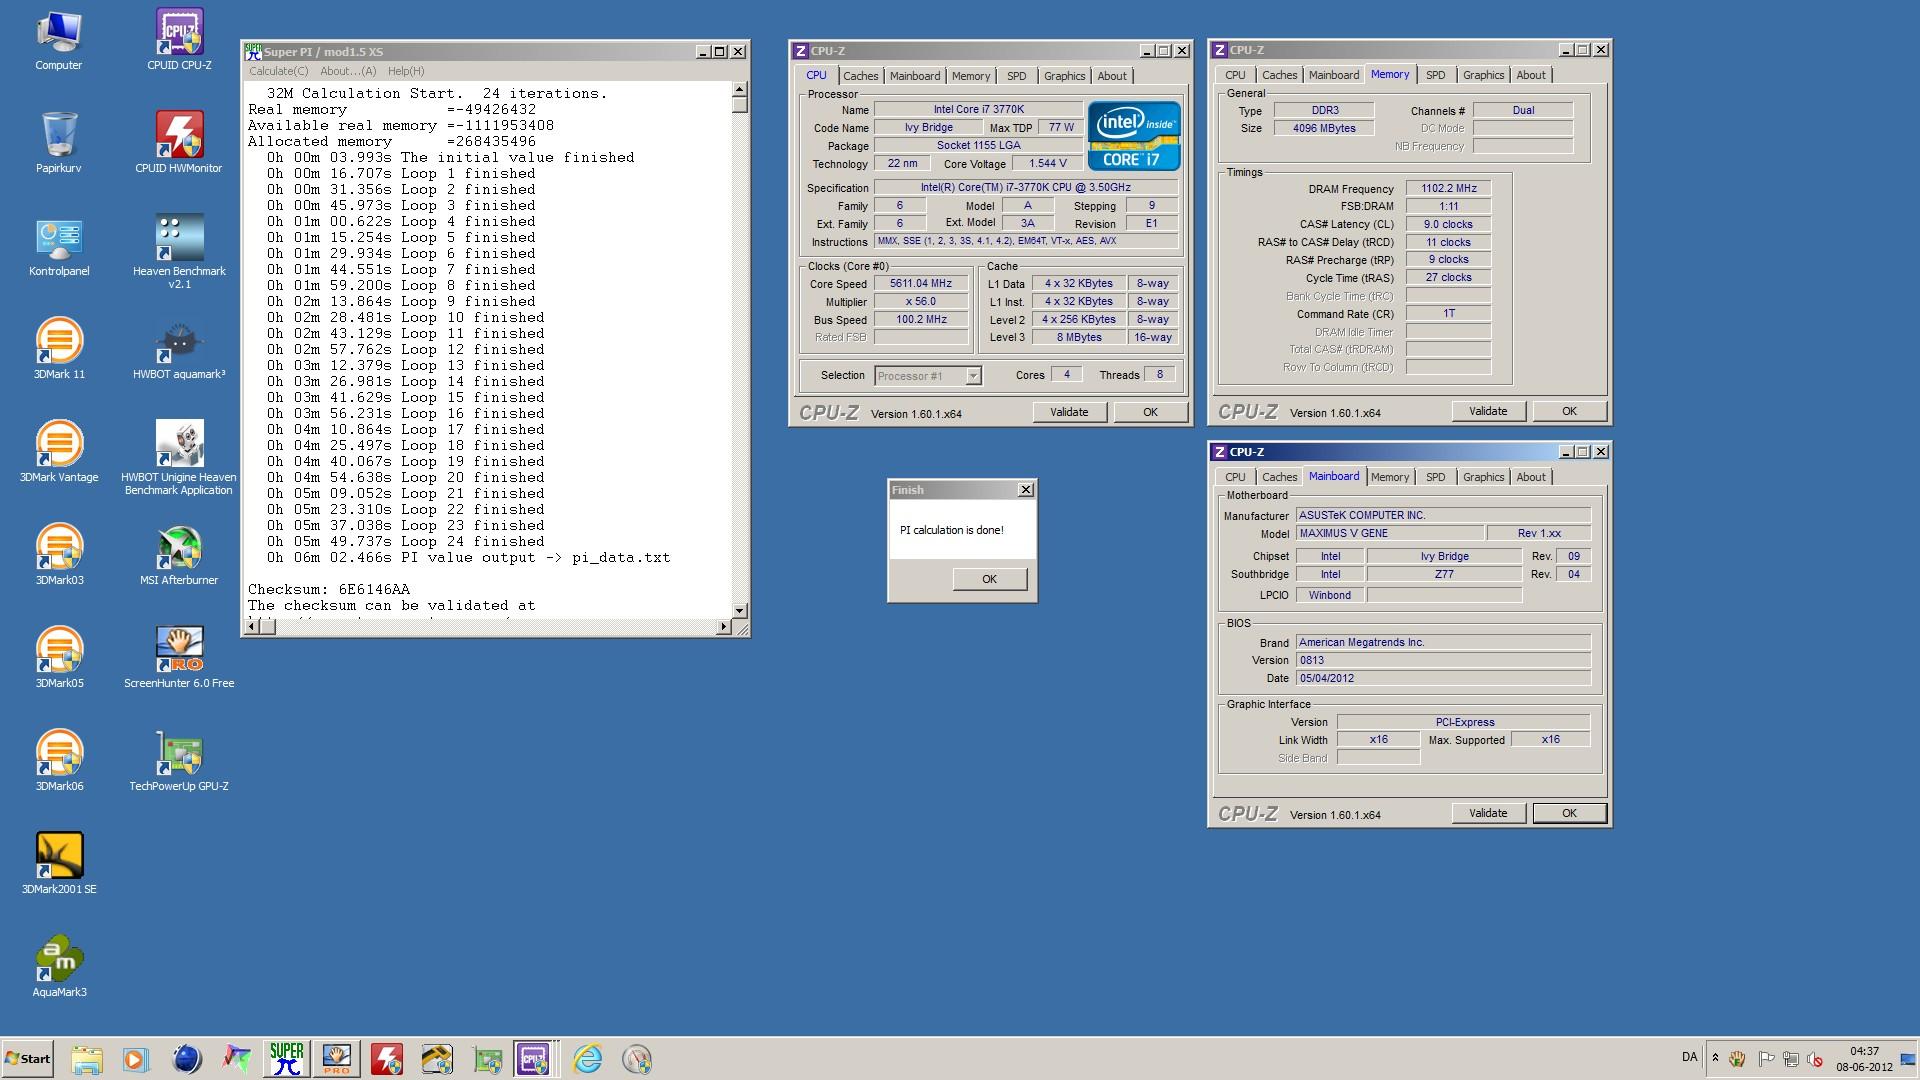Open the CPUID HWMonitor desktop icon

(179, 142)
